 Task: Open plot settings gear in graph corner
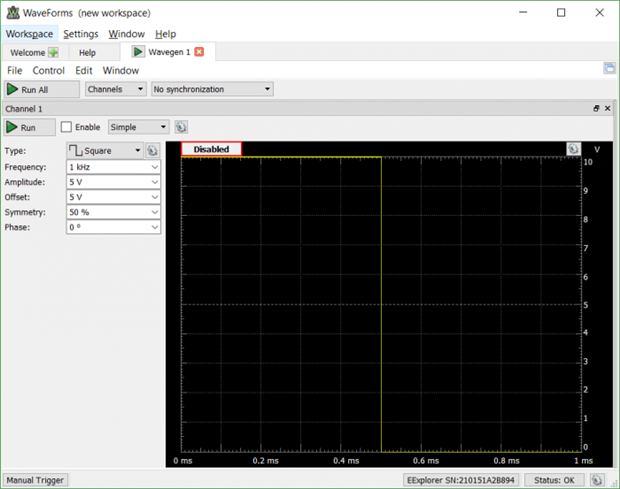[572, 149]
